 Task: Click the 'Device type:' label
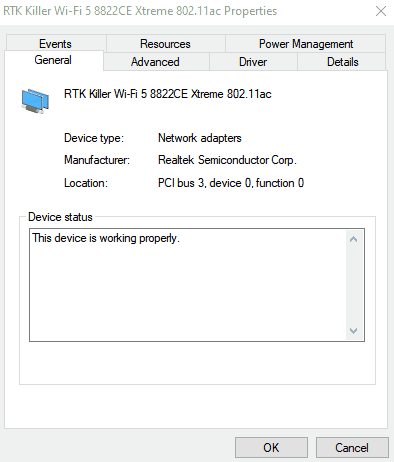point(94,138)
